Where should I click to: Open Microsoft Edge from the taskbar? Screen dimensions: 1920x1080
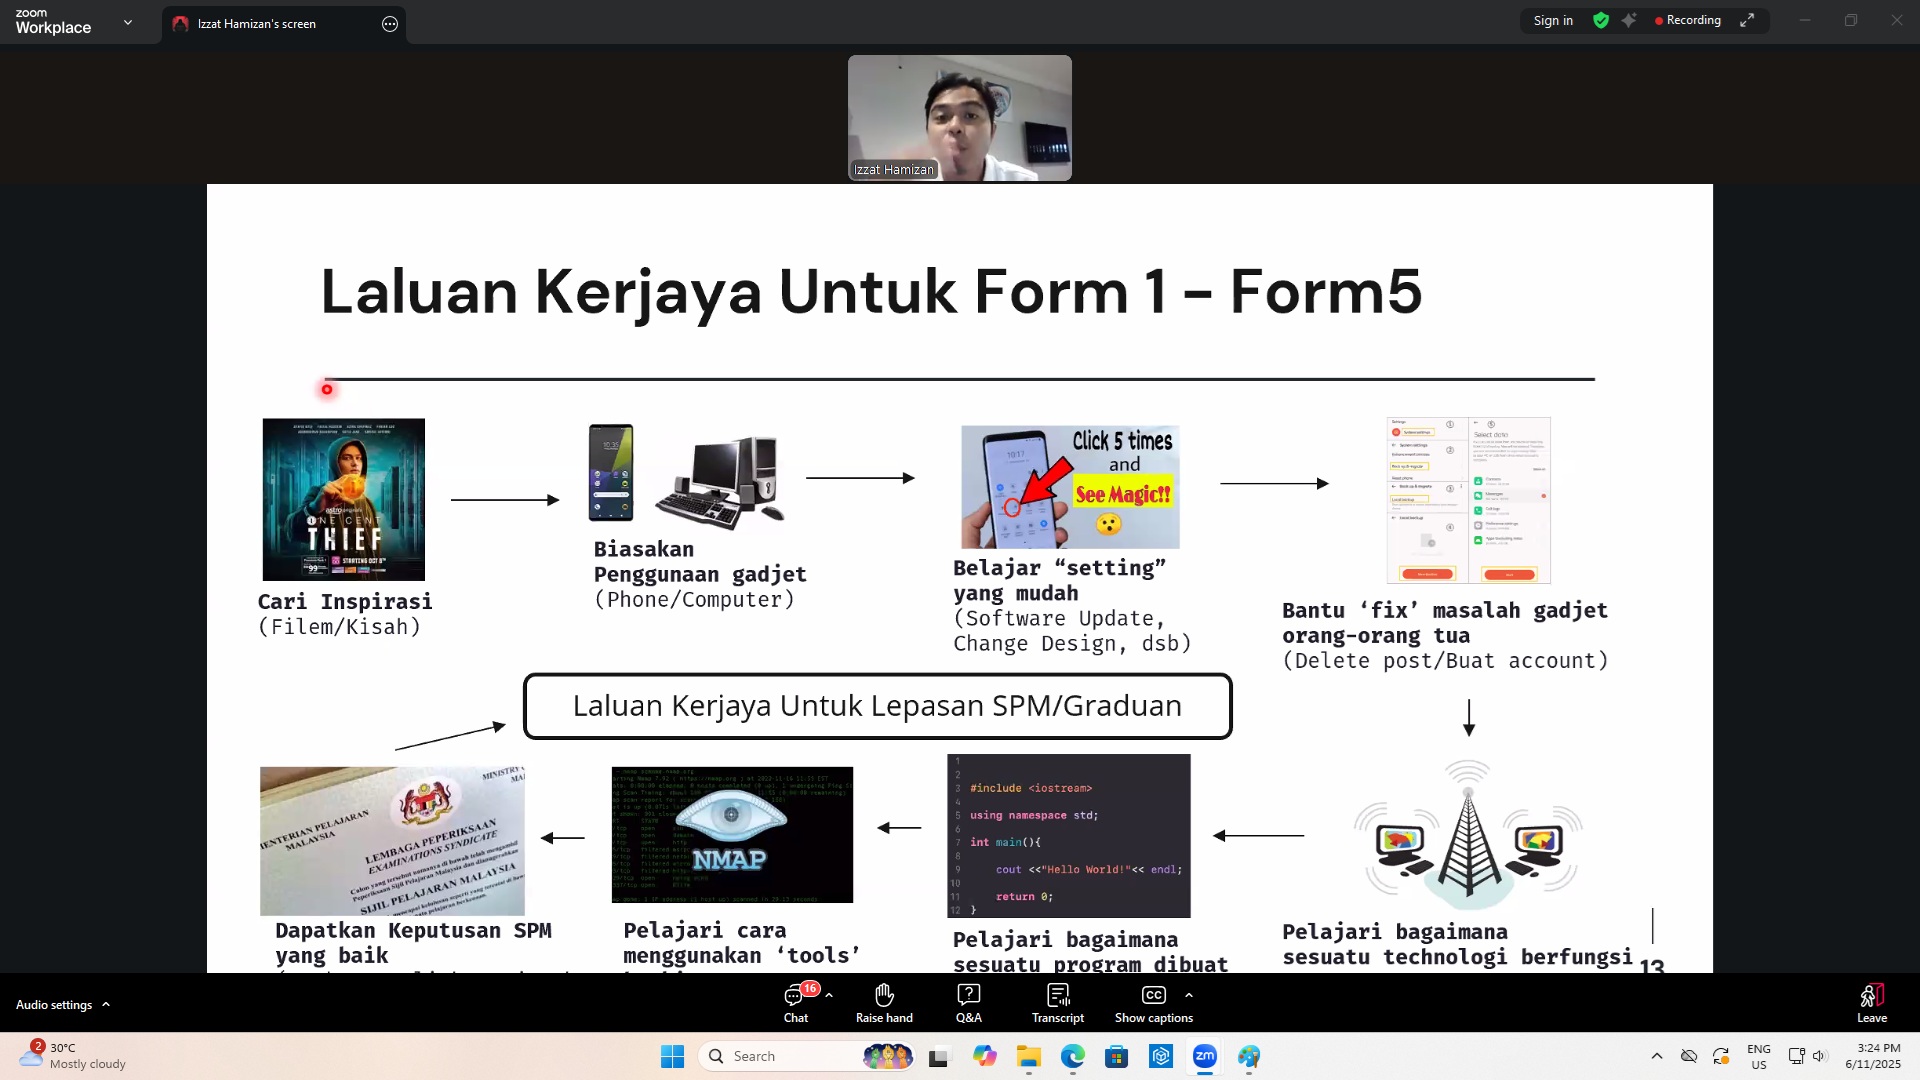click(x=1073, y=1056)
